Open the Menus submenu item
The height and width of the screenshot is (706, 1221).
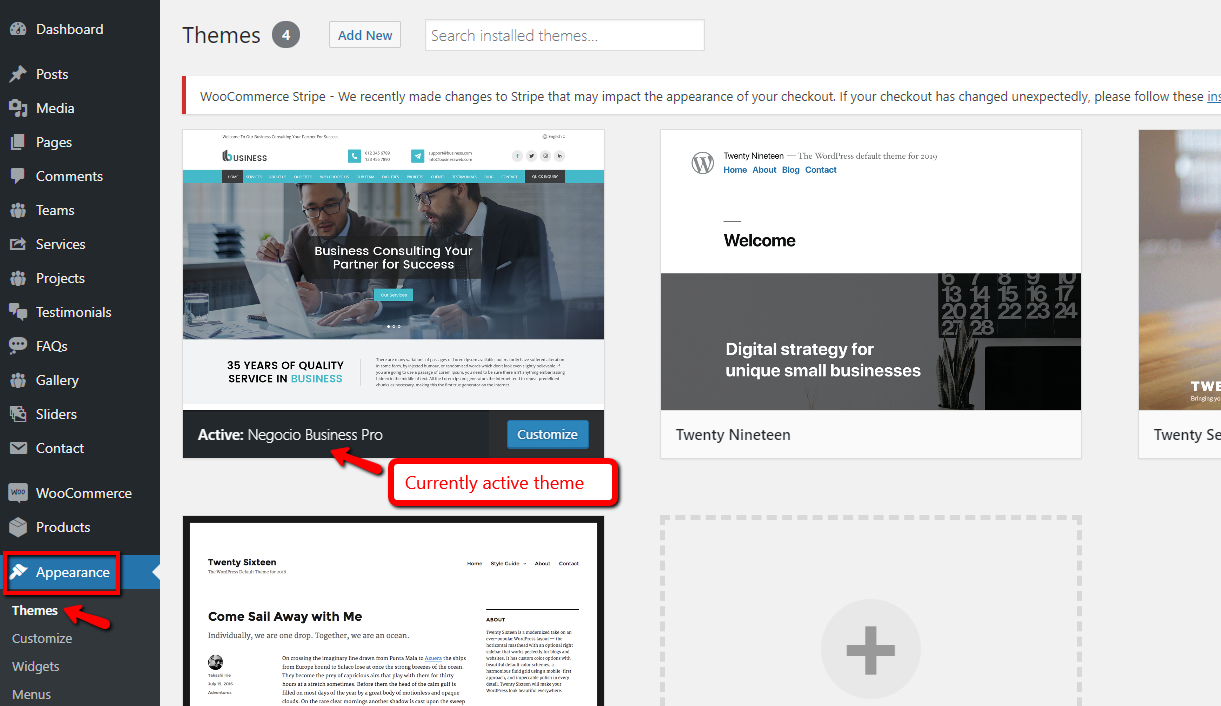[x=32, y=694]
